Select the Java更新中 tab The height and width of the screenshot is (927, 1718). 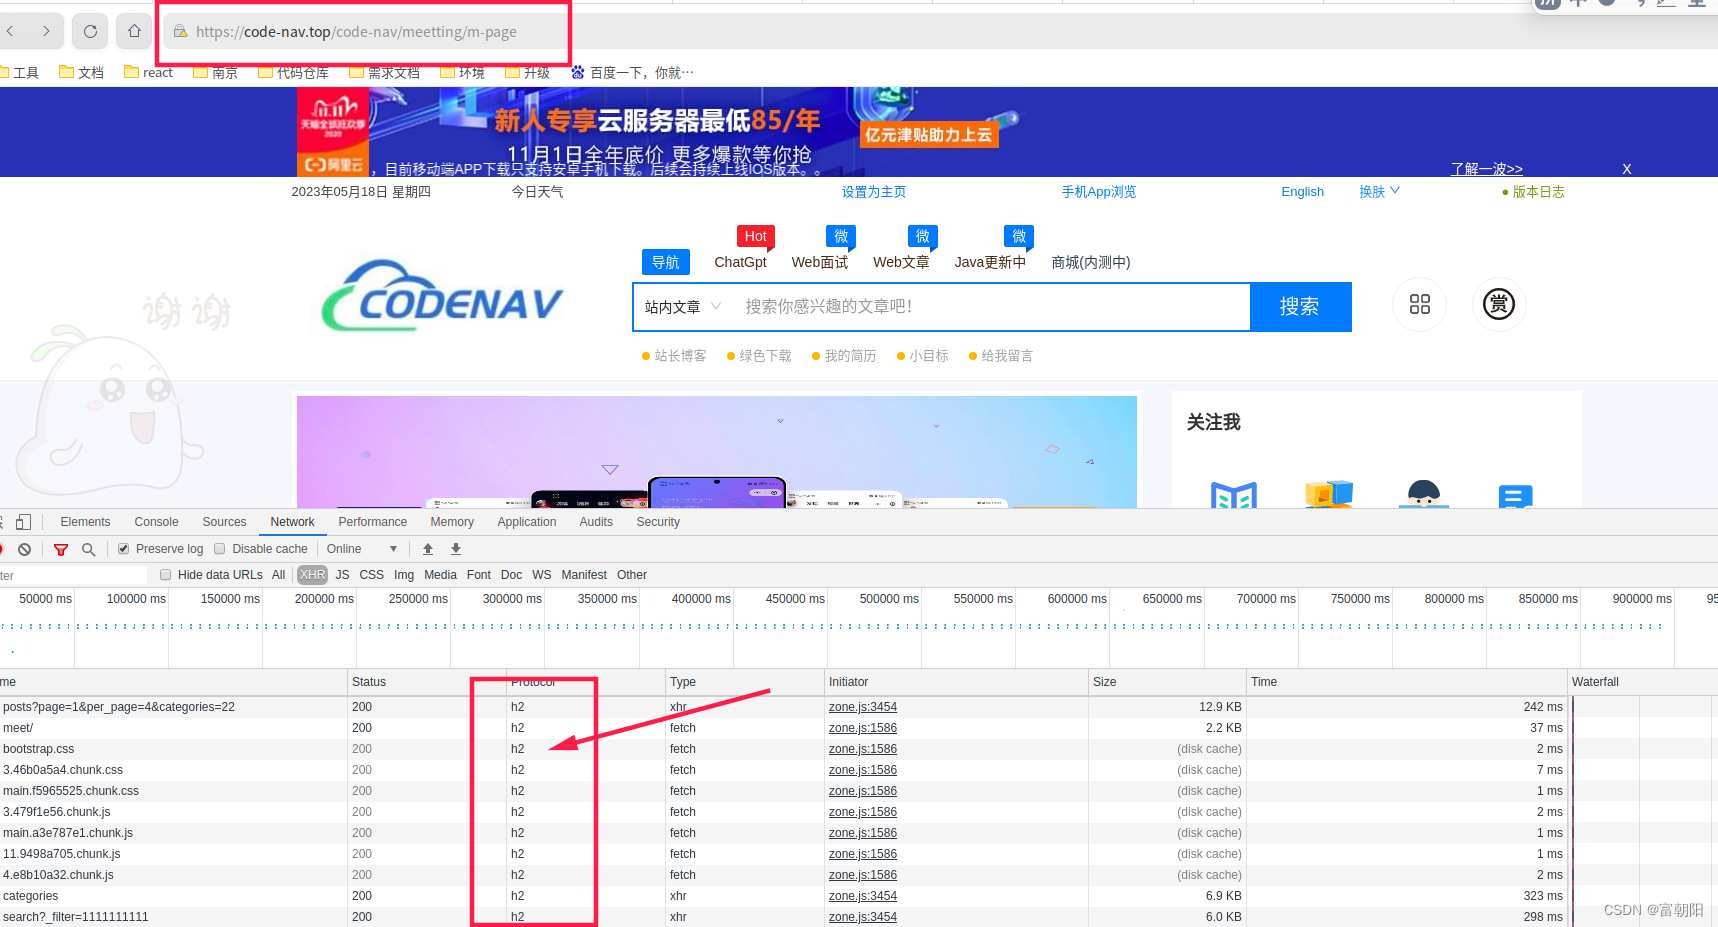tap(990, 262)
